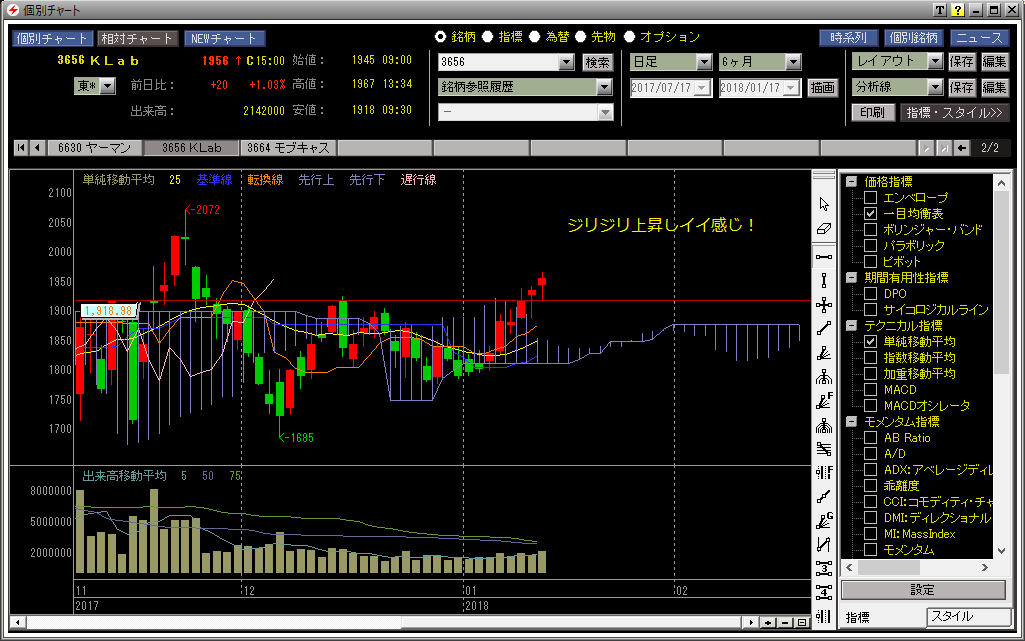
Task: Click the 指標・スタイル>> button
Action: [954, 112]
